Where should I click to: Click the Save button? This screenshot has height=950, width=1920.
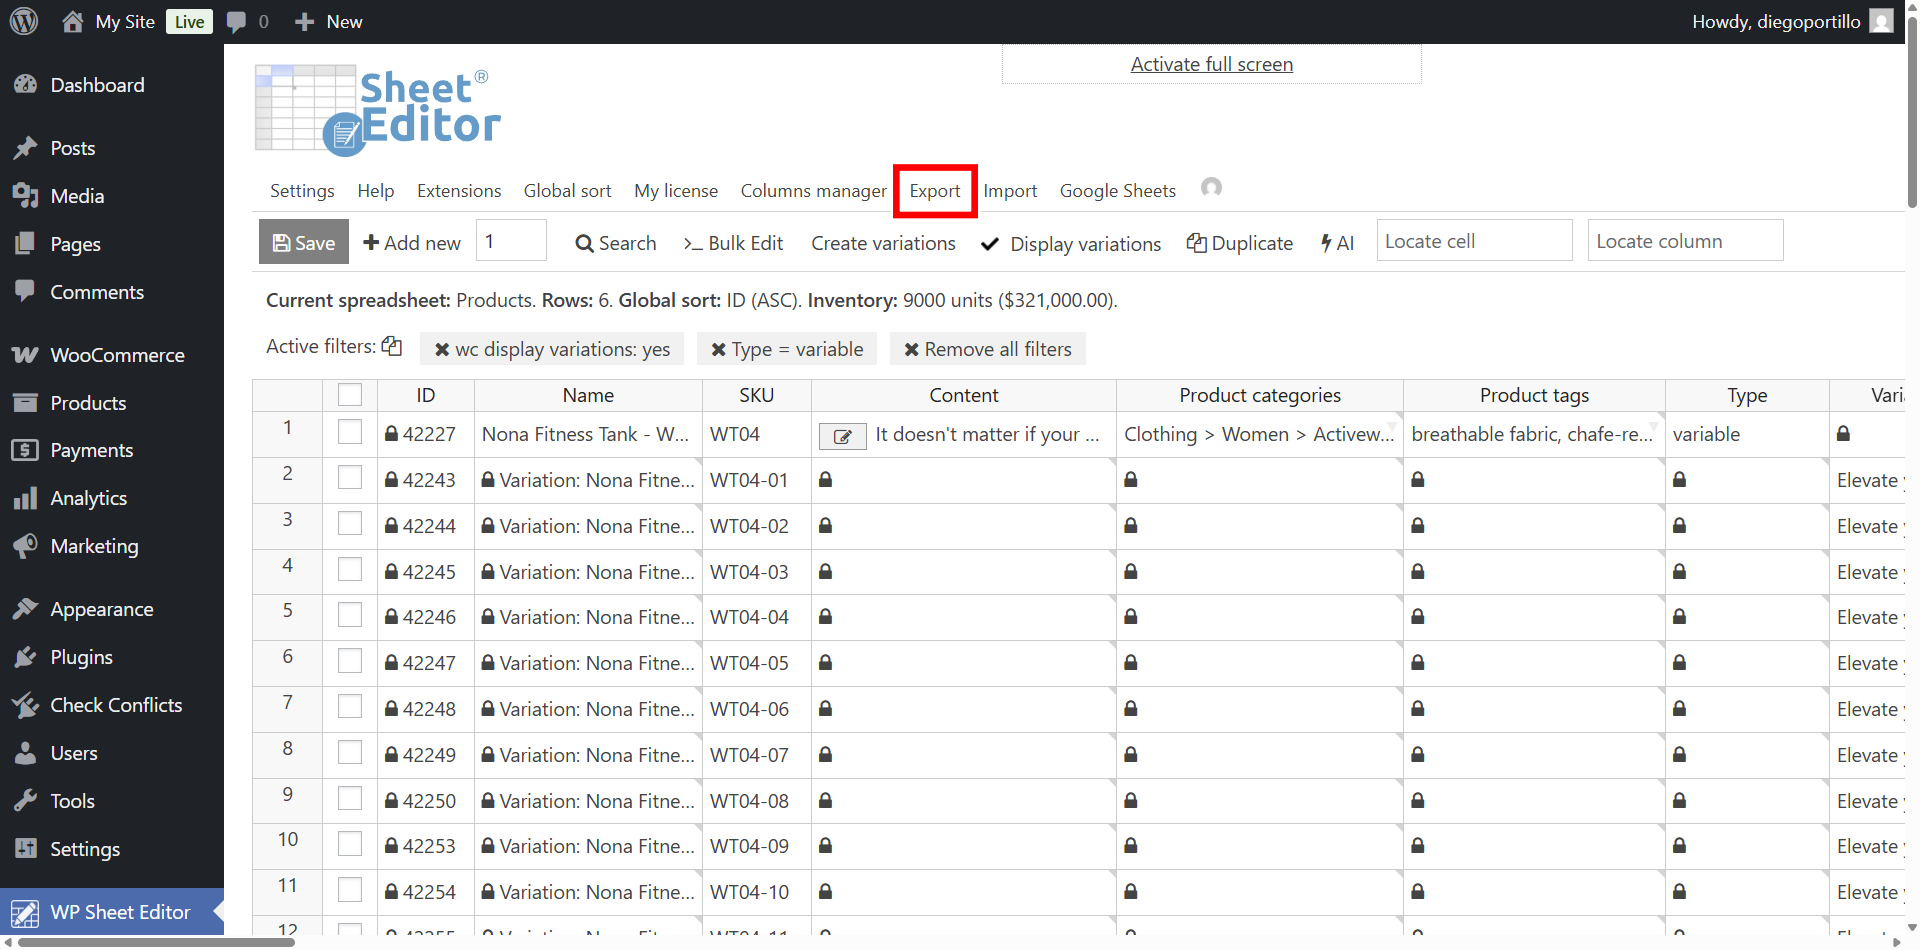click(304, 242)
